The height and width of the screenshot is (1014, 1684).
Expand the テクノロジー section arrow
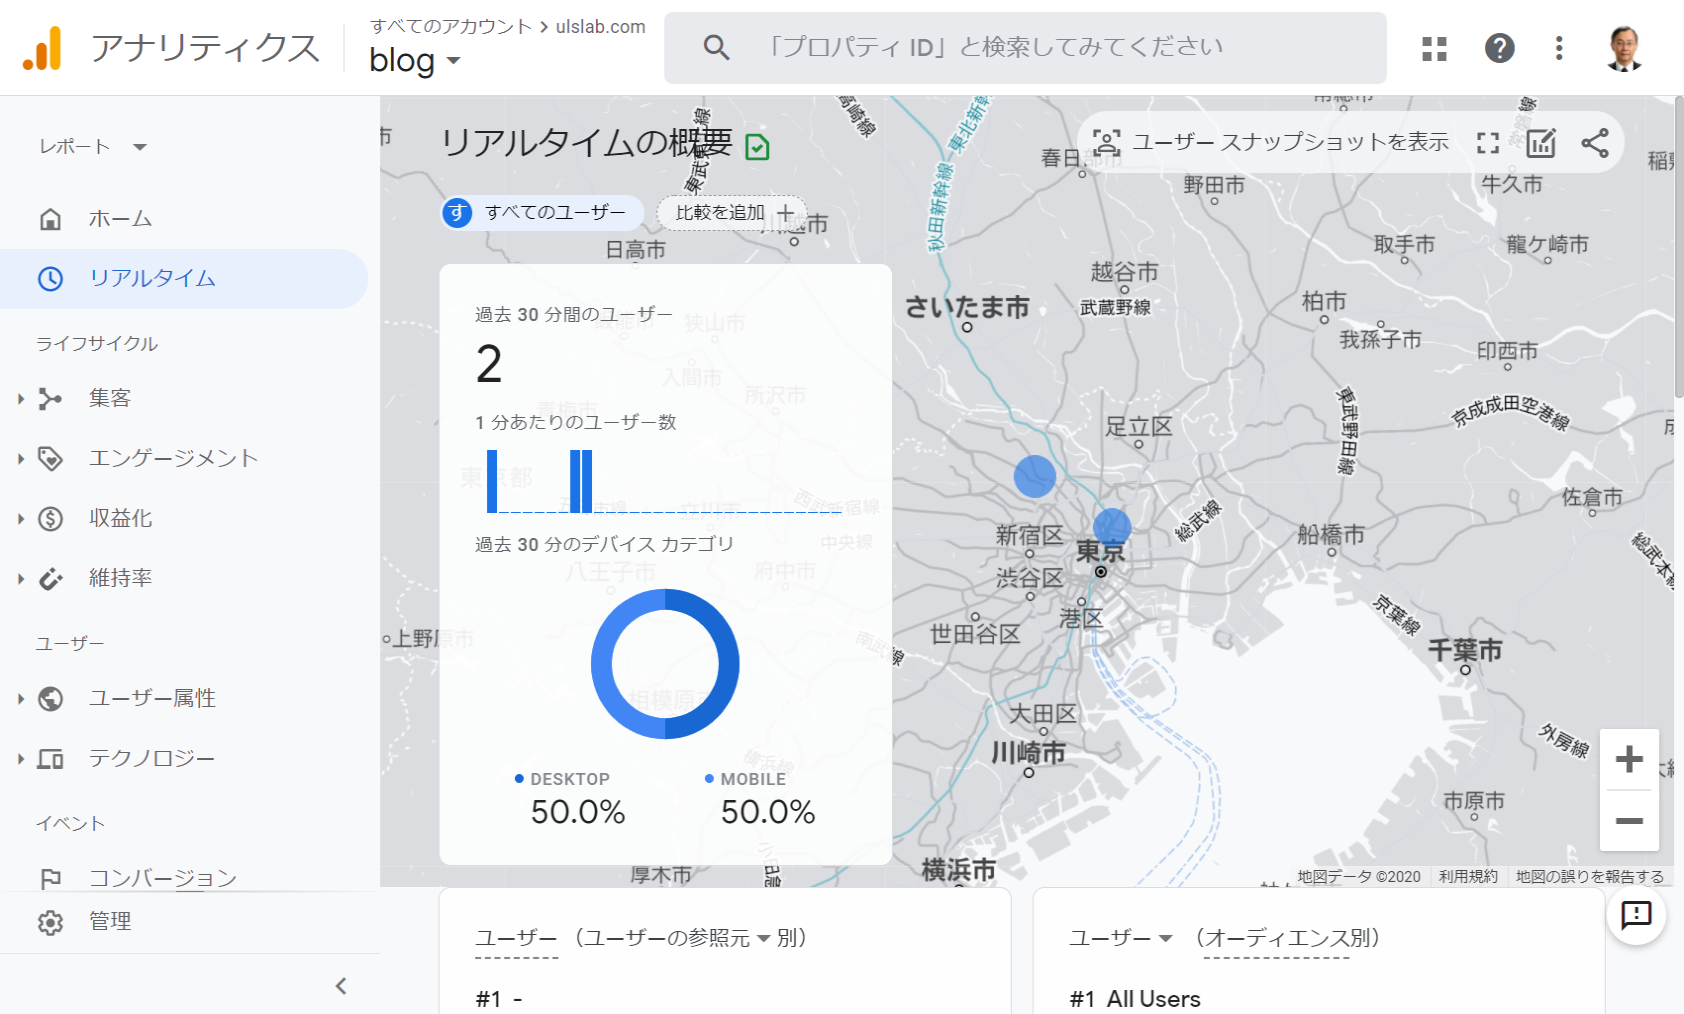pyautogui.click(x=20, y=759)
